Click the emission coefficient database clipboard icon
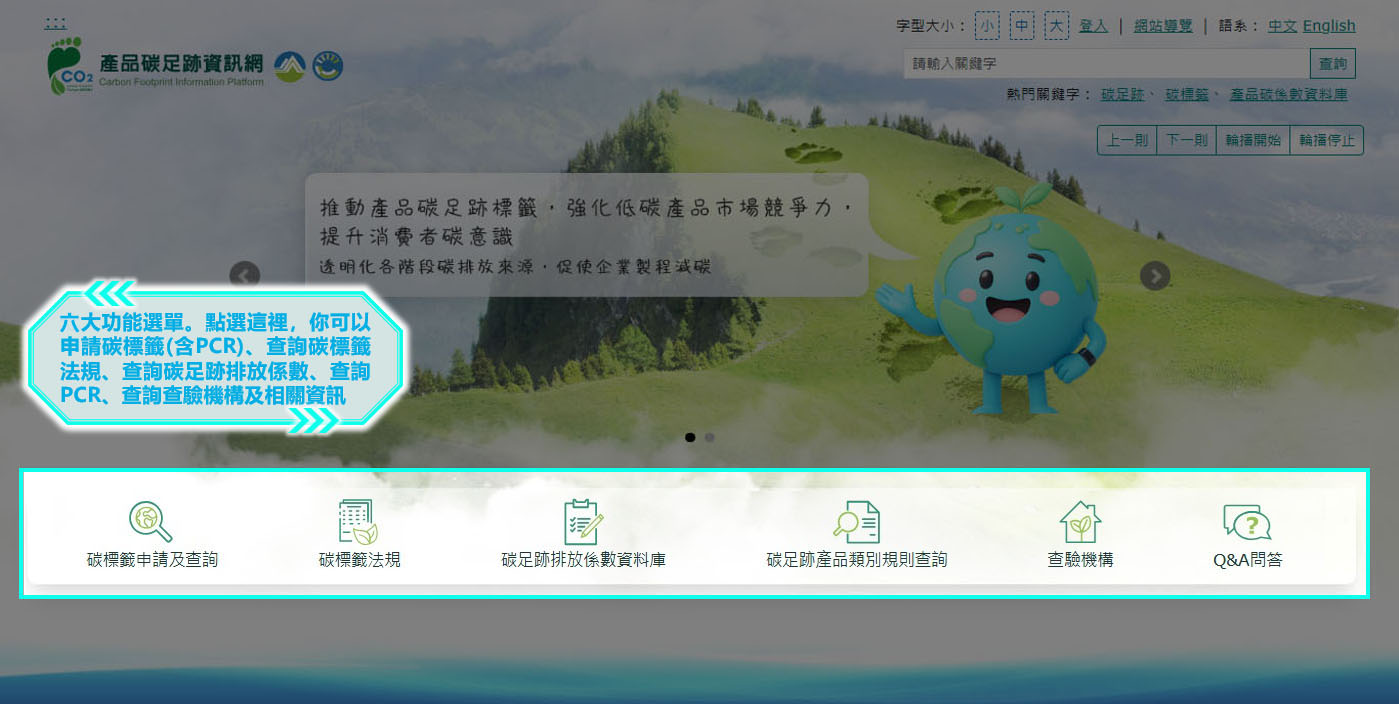The image size is (1399, 704). pos(583,521)
